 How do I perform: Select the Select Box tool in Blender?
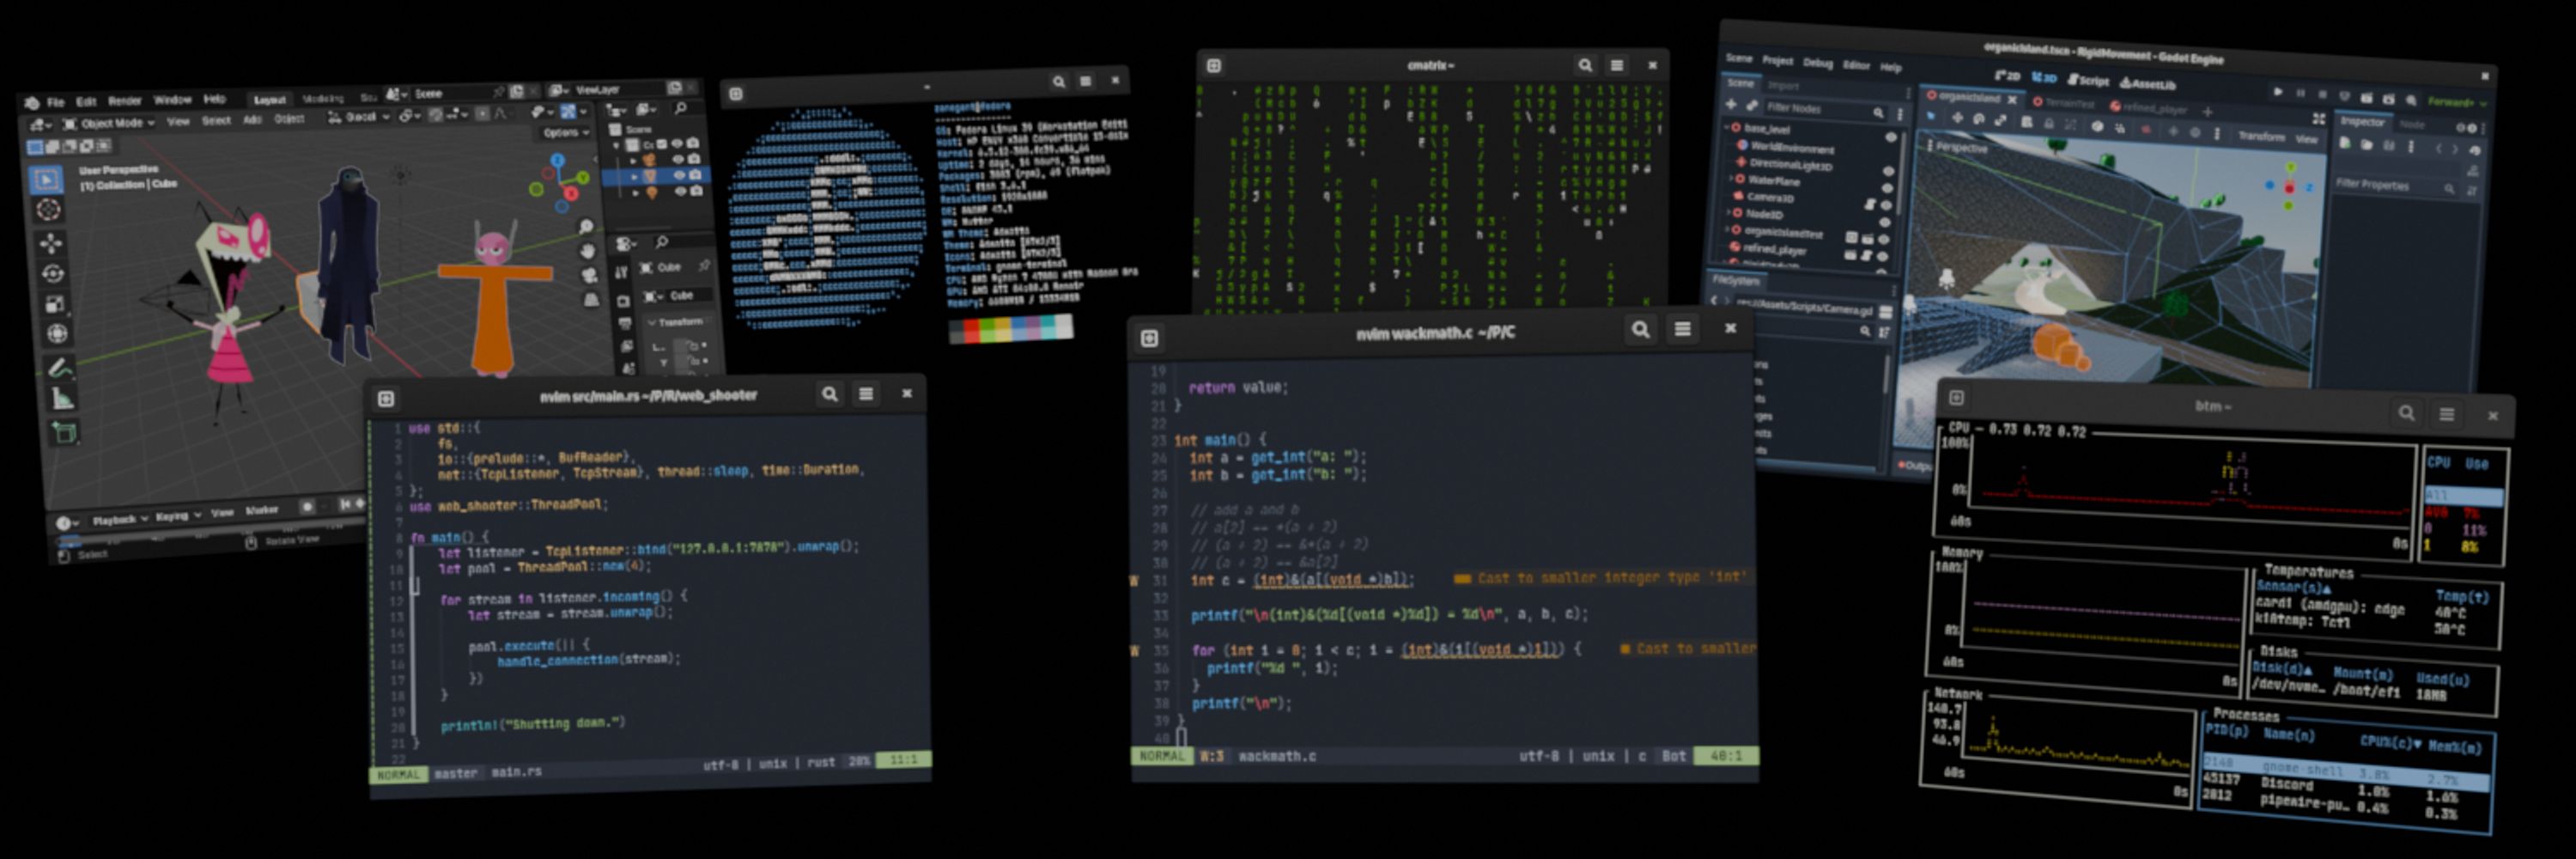click(46, 180)
